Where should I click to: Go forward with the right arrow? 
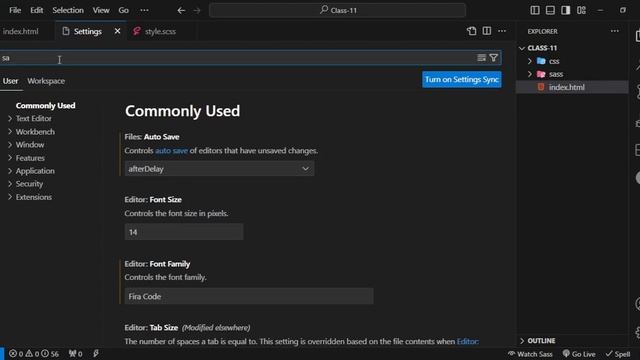(x=197, y=10)
